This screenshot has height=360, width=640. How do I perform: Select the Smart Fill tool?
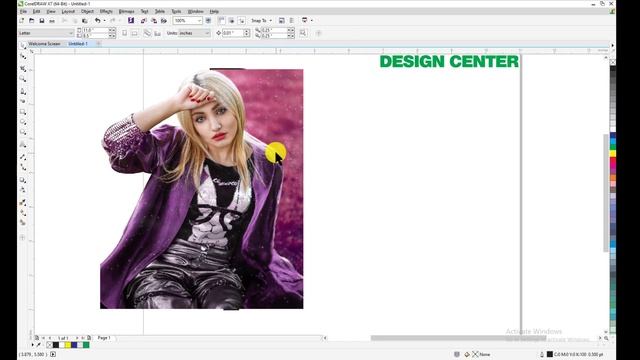click(x=23, y=223)
